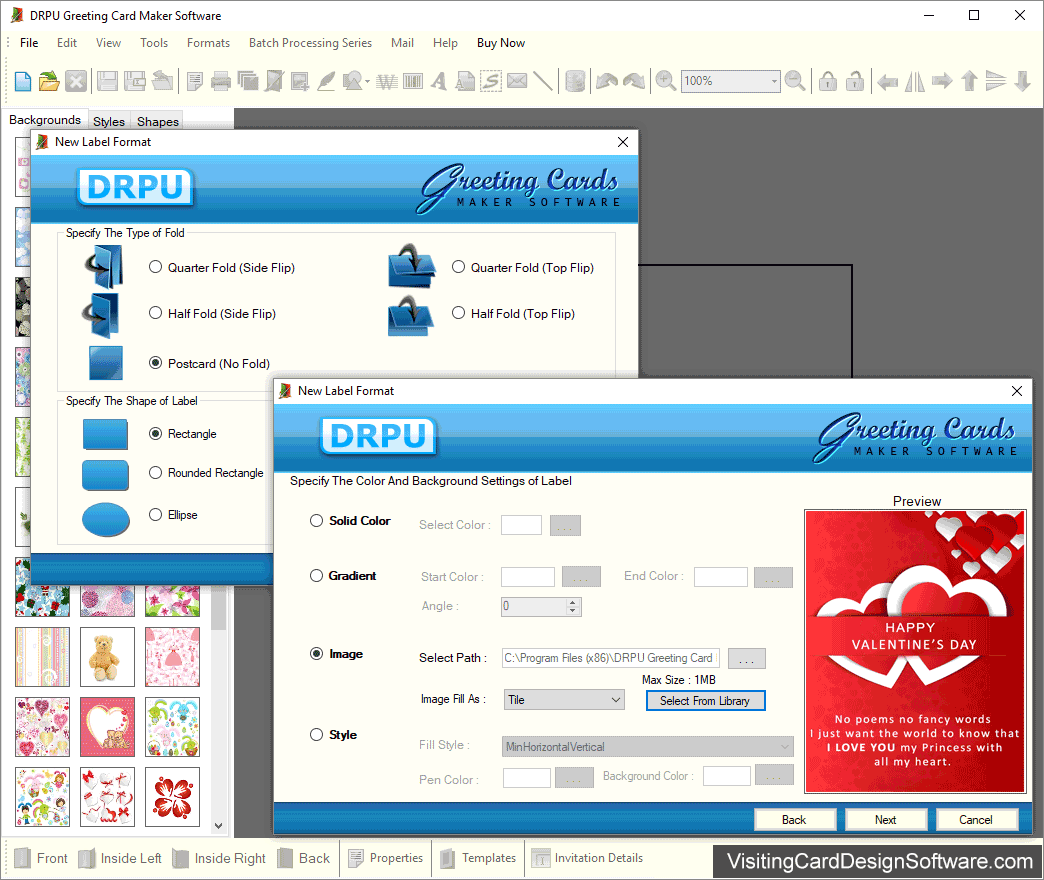1044x880 pixels.
Task: Select the Gradient background option
Action: (316, 576)
